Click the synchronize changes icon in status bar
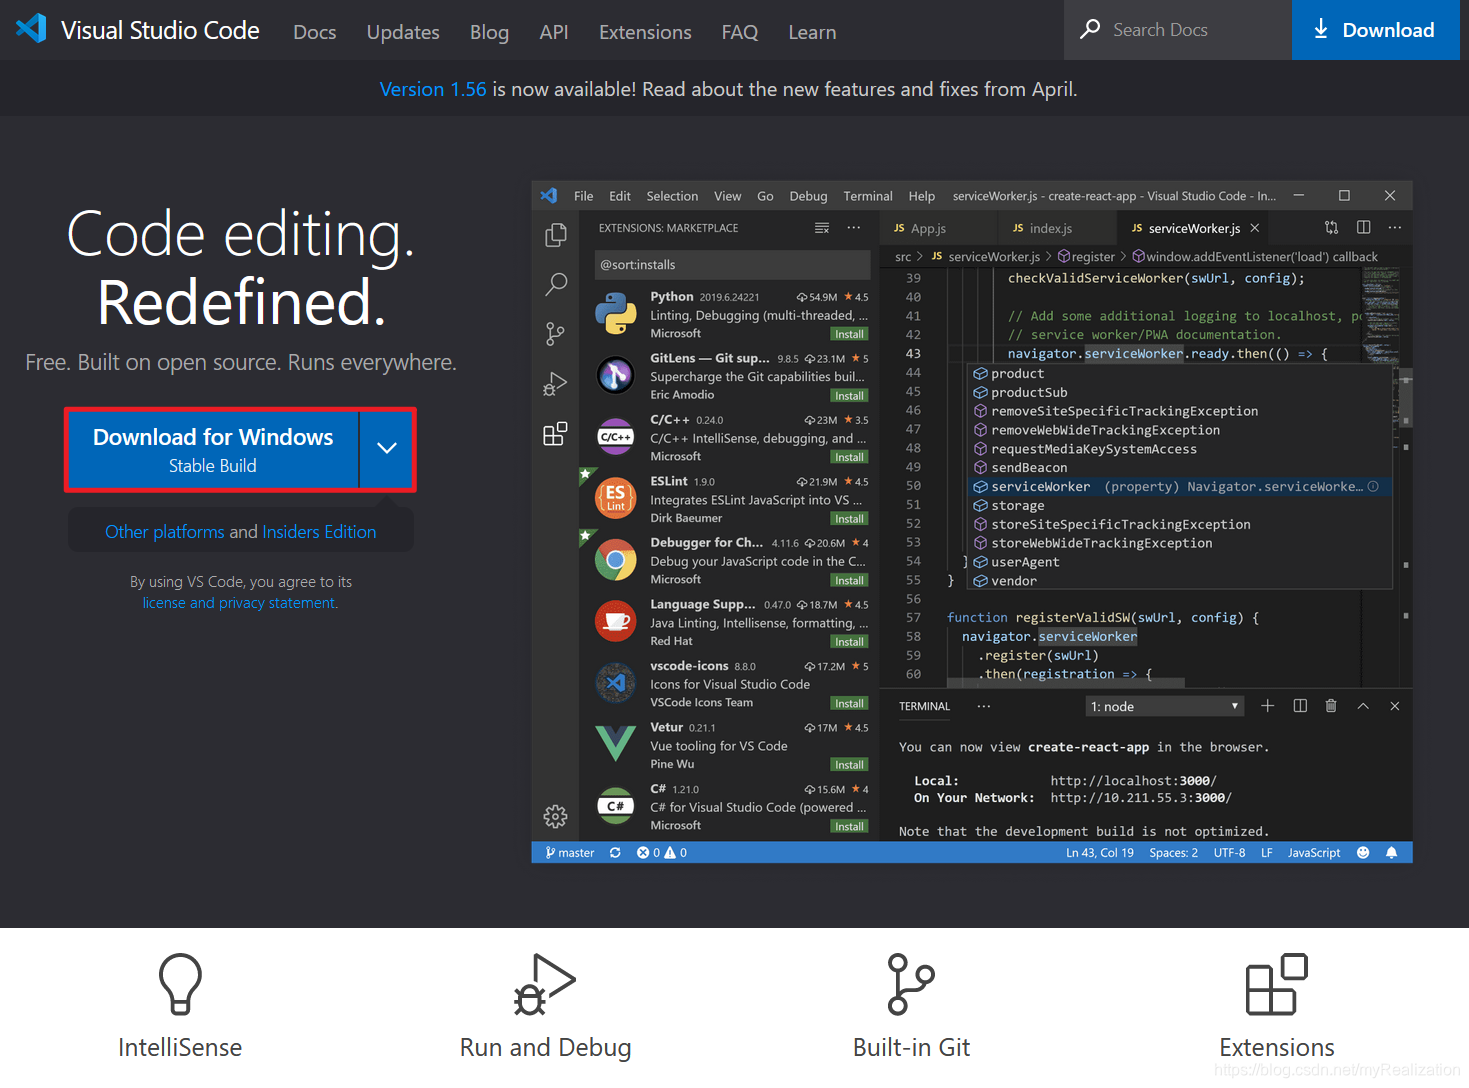This screenshot has width=1469, height=1088. (x=615, y=853)
